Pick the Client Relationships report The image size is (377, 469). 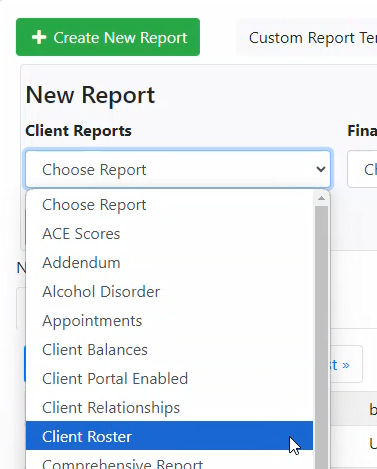click(169, 408)
